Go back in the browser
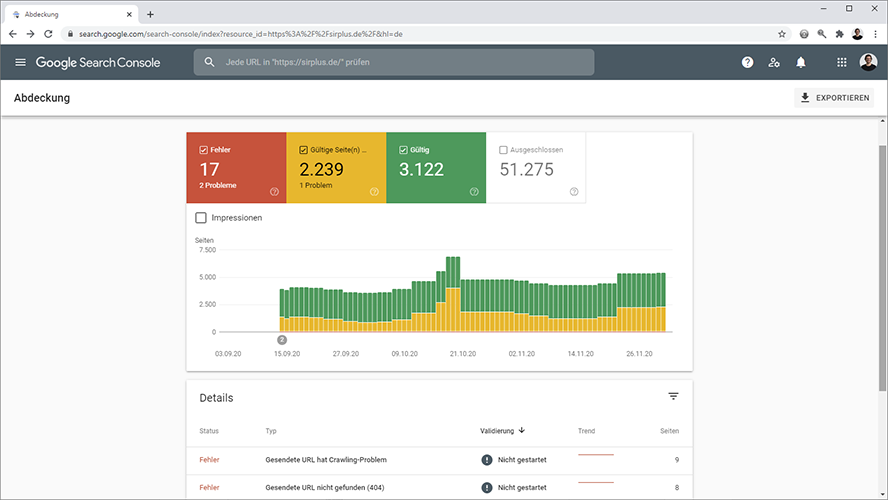This screenshot has width=888, height=500. [x=12, y=34]
